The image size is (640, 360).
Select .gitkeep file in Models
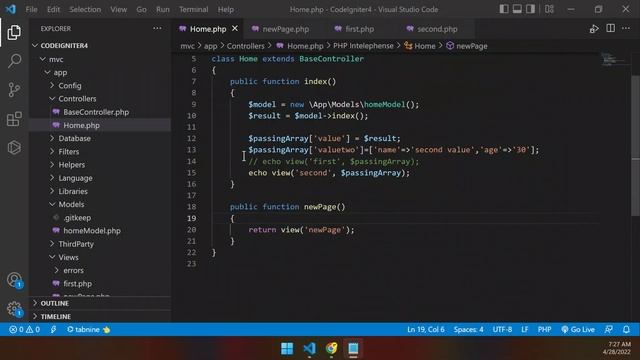77,218
